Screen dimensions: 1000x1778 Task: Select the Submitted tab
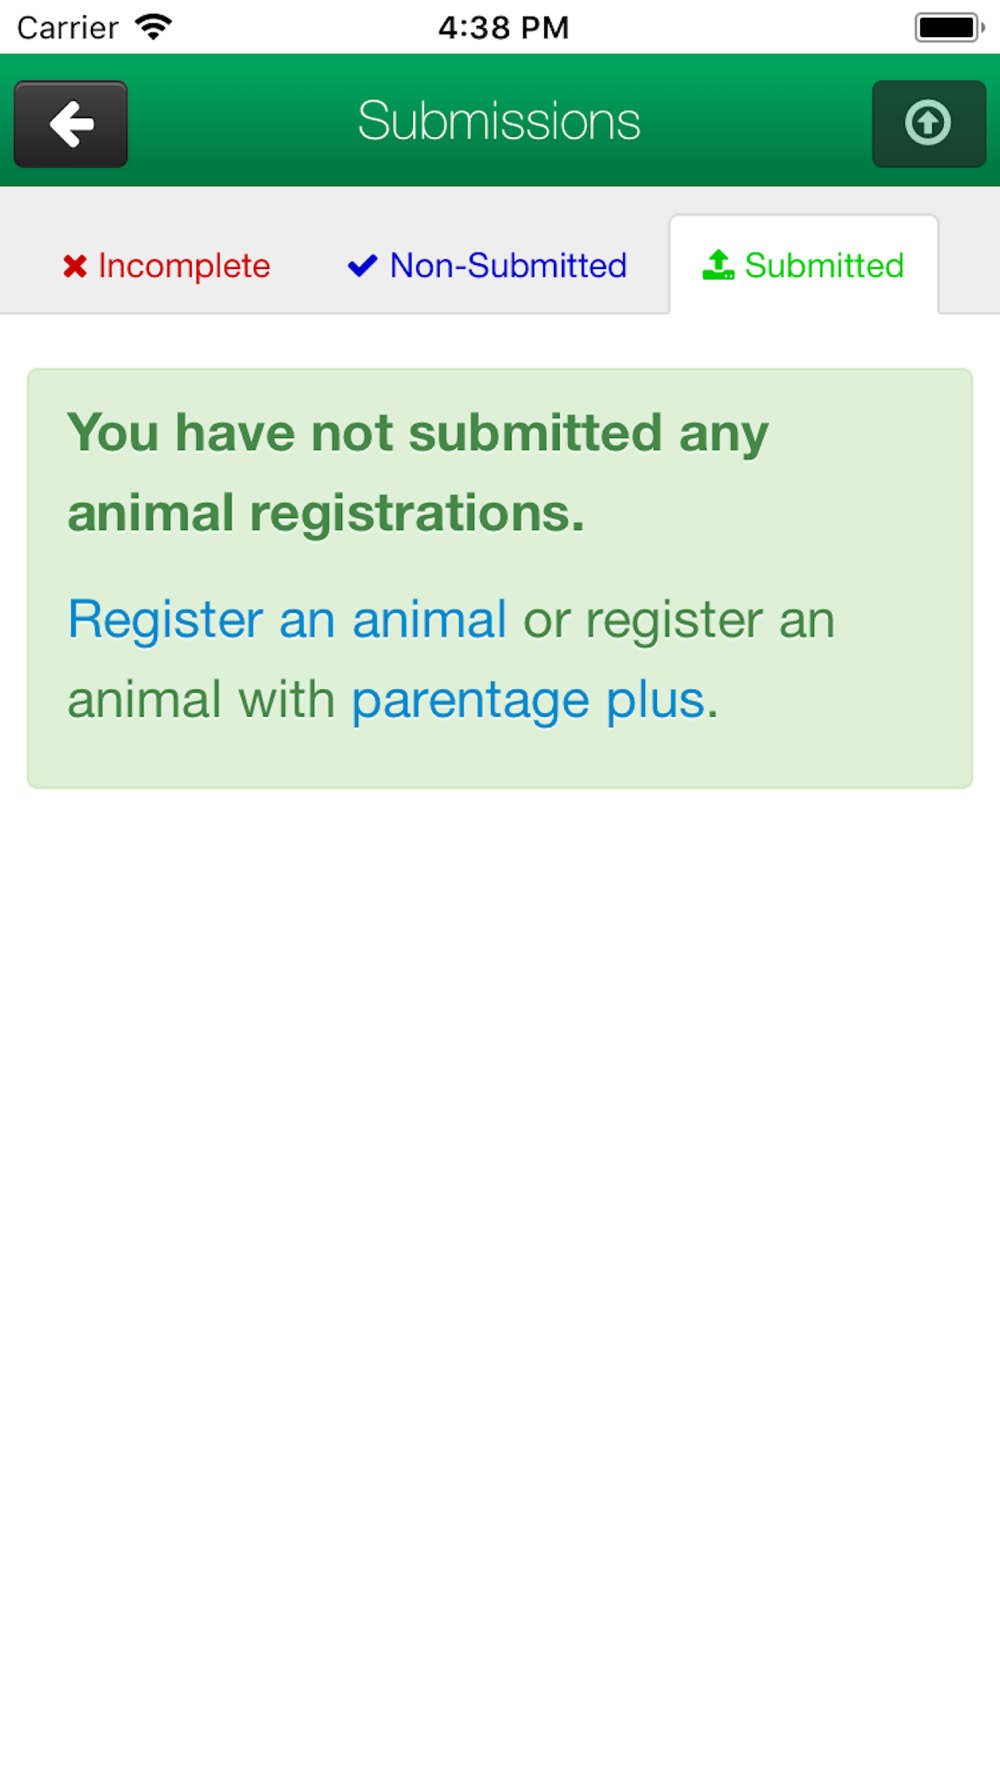(x=804, y=265)
